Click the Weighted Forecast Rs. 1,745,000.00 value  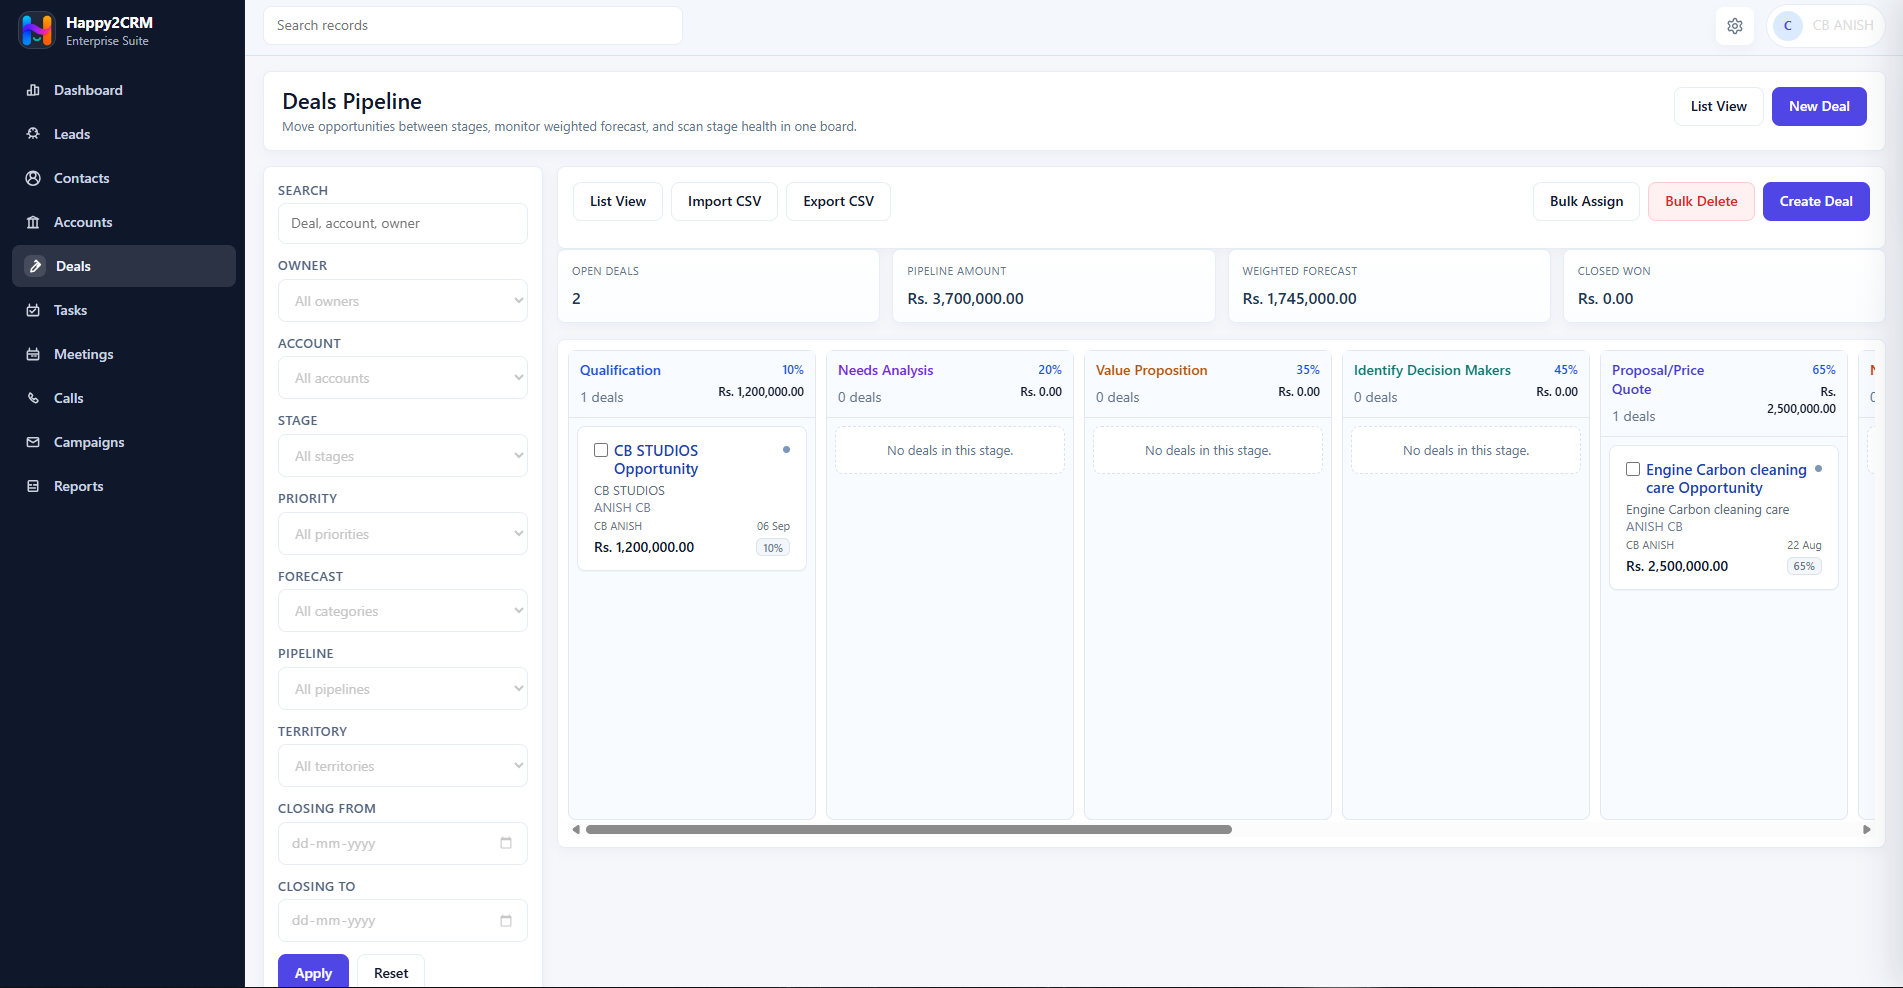coord(1299,298)
